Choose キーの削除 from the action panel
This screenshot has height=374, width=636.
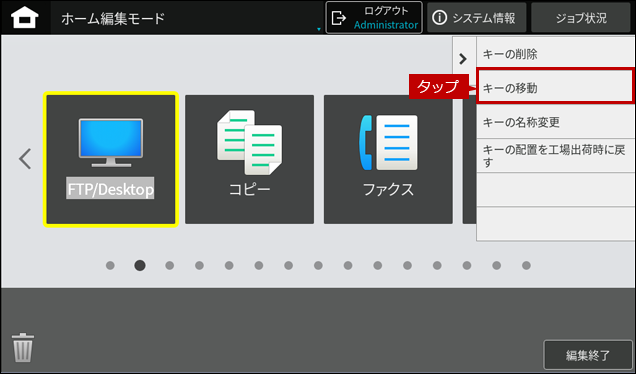[555, 54]
